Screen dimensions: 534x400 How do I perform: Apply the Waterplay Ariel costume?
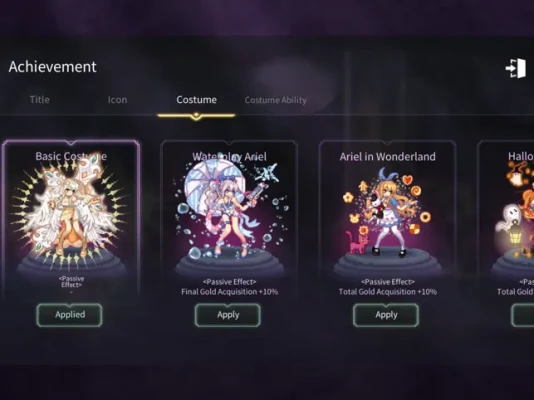coord(228,315)
